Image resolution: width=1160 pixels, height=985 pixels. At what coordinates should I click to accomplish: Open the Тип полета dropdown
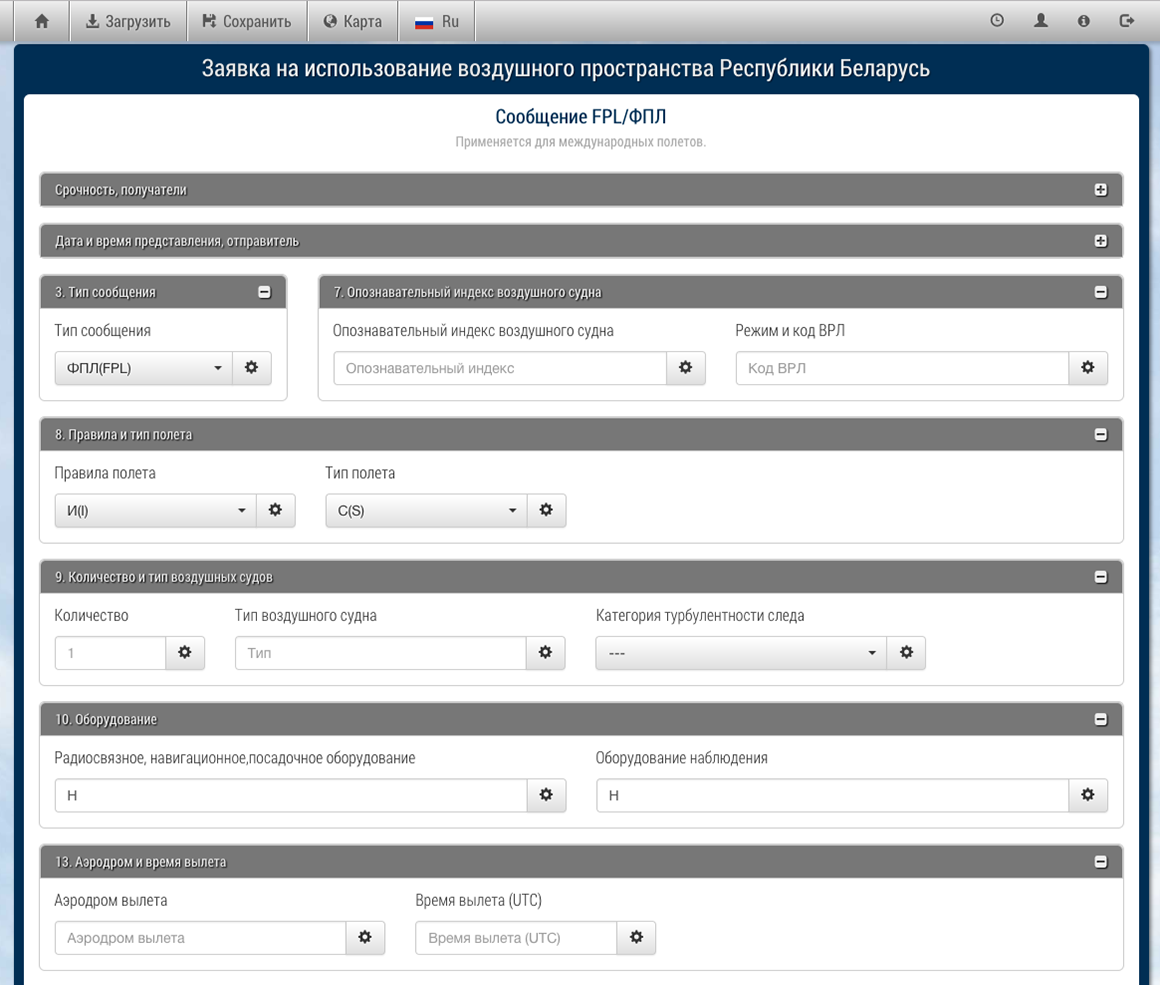(x=426, y=511)
